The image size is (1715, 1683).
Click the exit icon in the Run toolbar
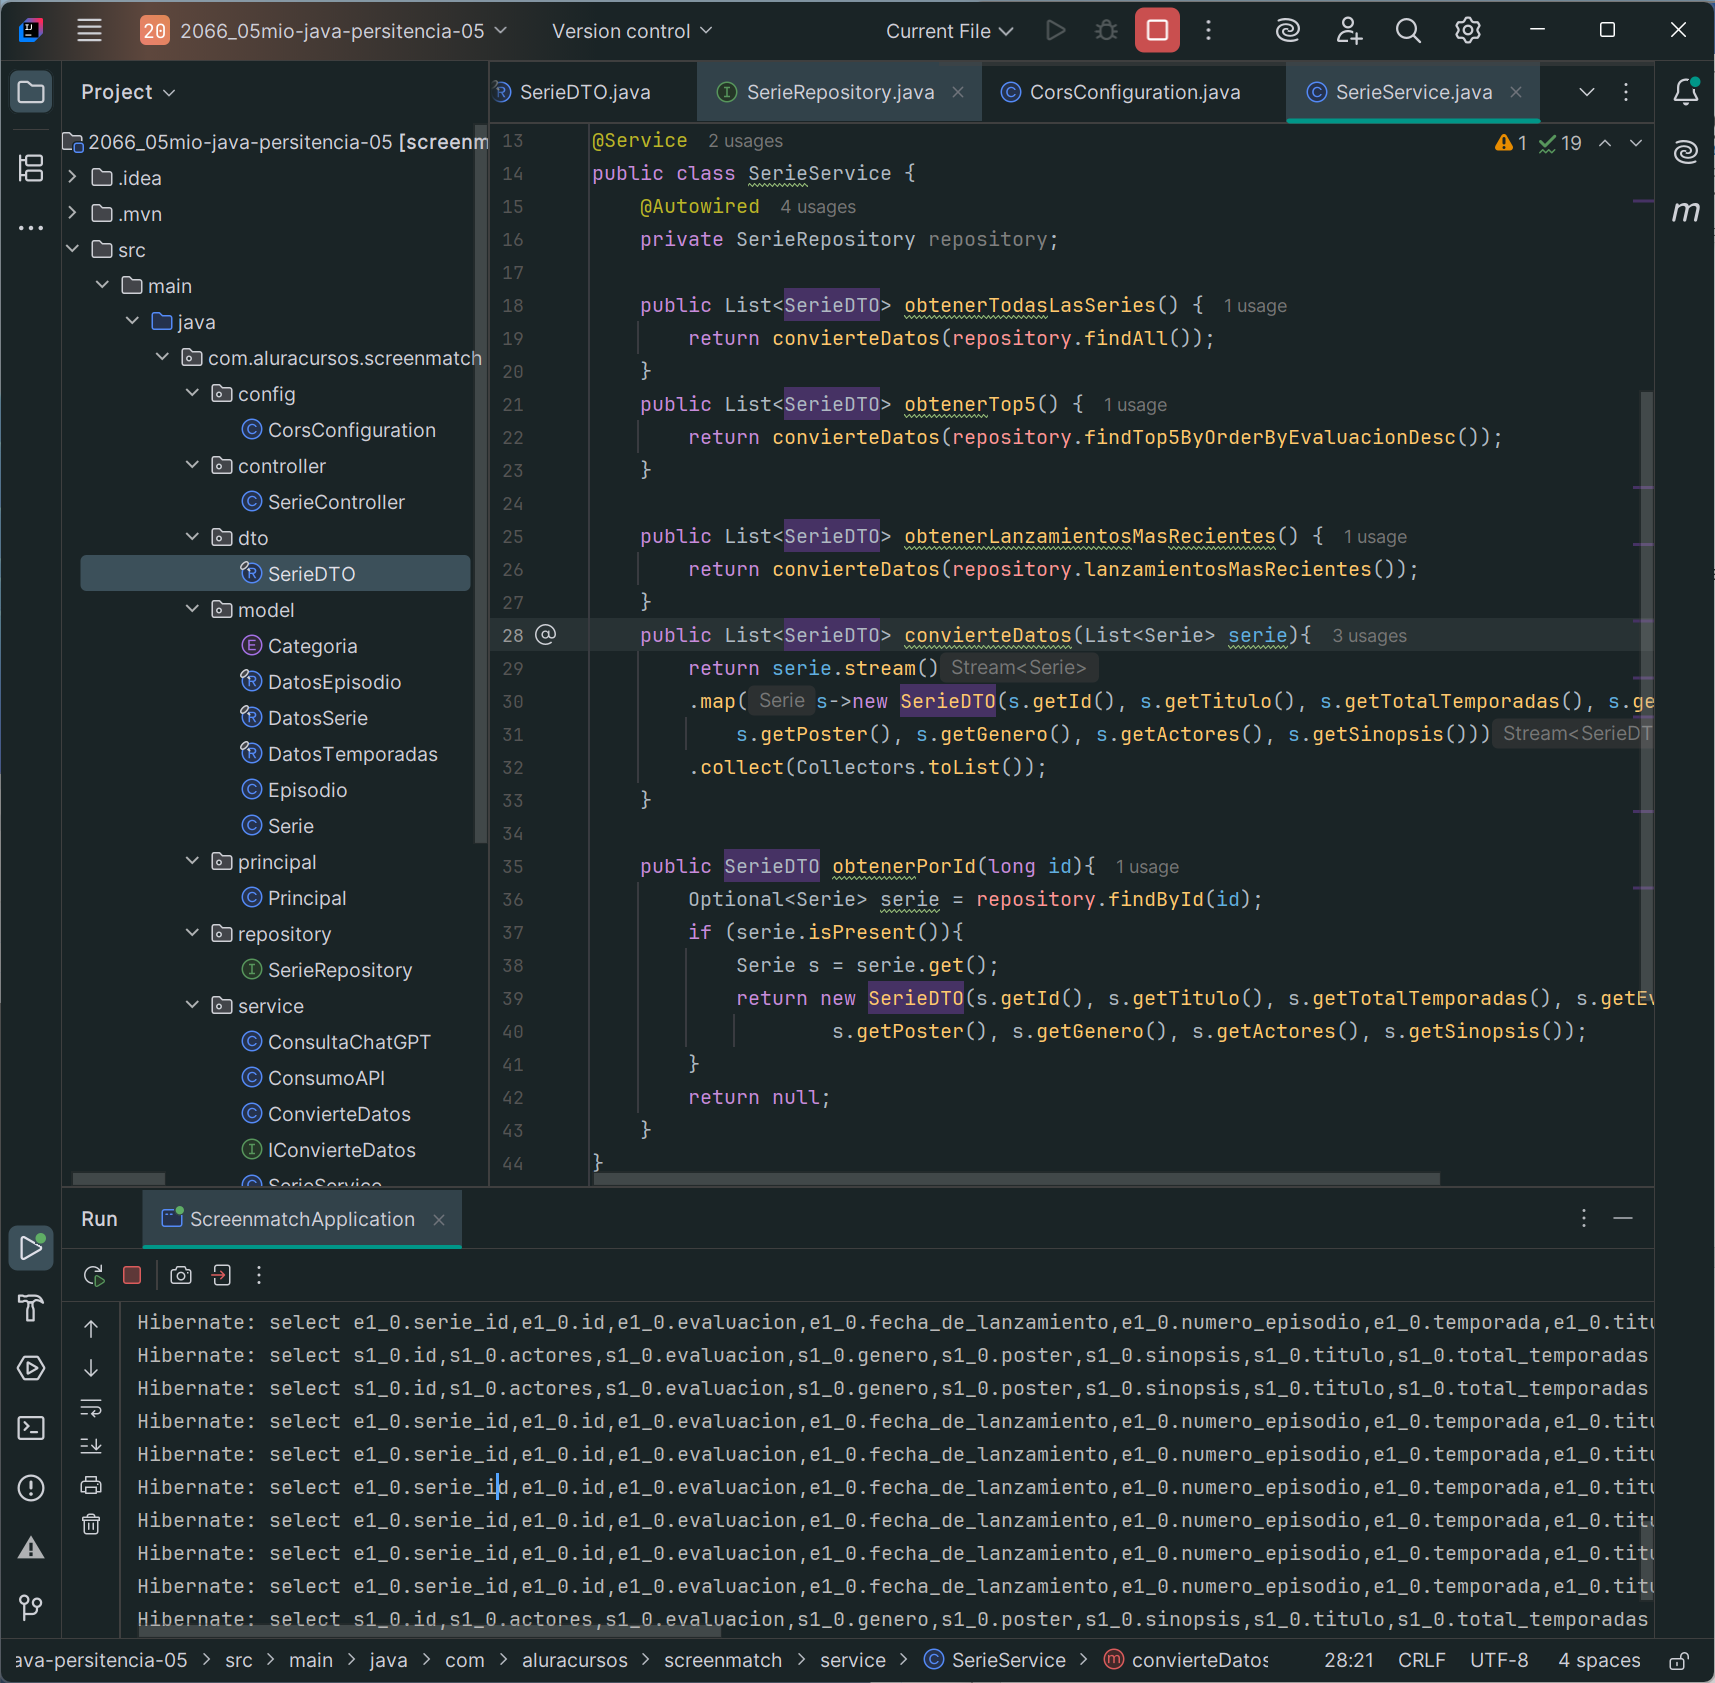click(x=221, y=1275)
